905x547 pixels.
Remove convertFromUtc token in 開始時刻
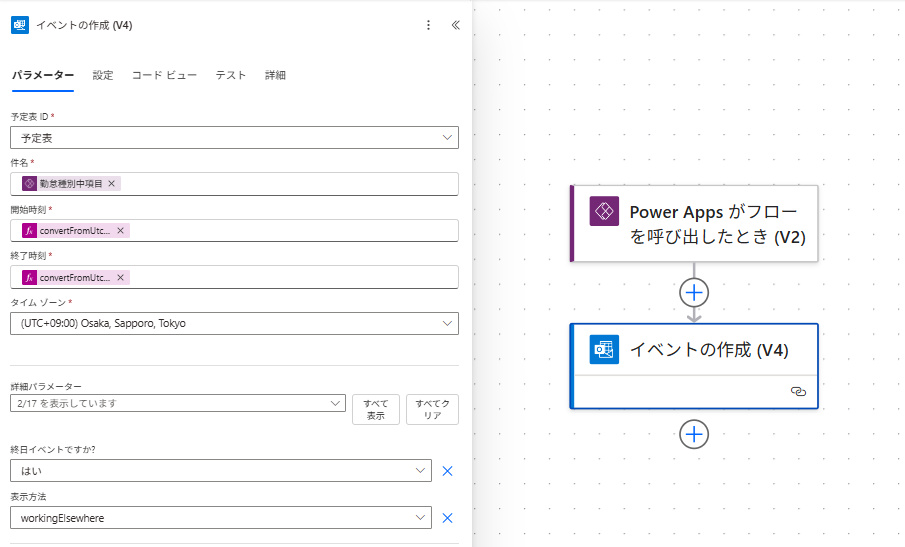tap(121, 230)
